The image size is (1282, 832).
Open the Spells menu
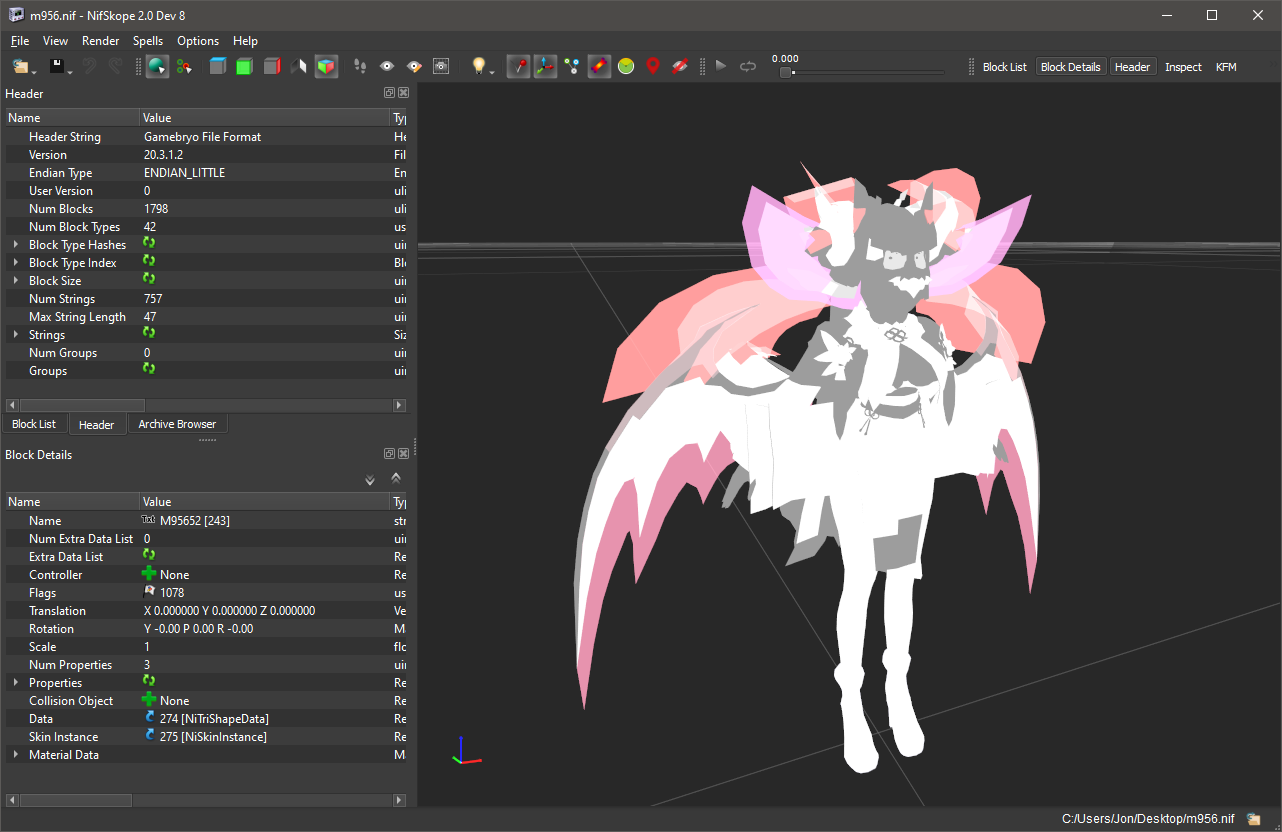[147, 41]
